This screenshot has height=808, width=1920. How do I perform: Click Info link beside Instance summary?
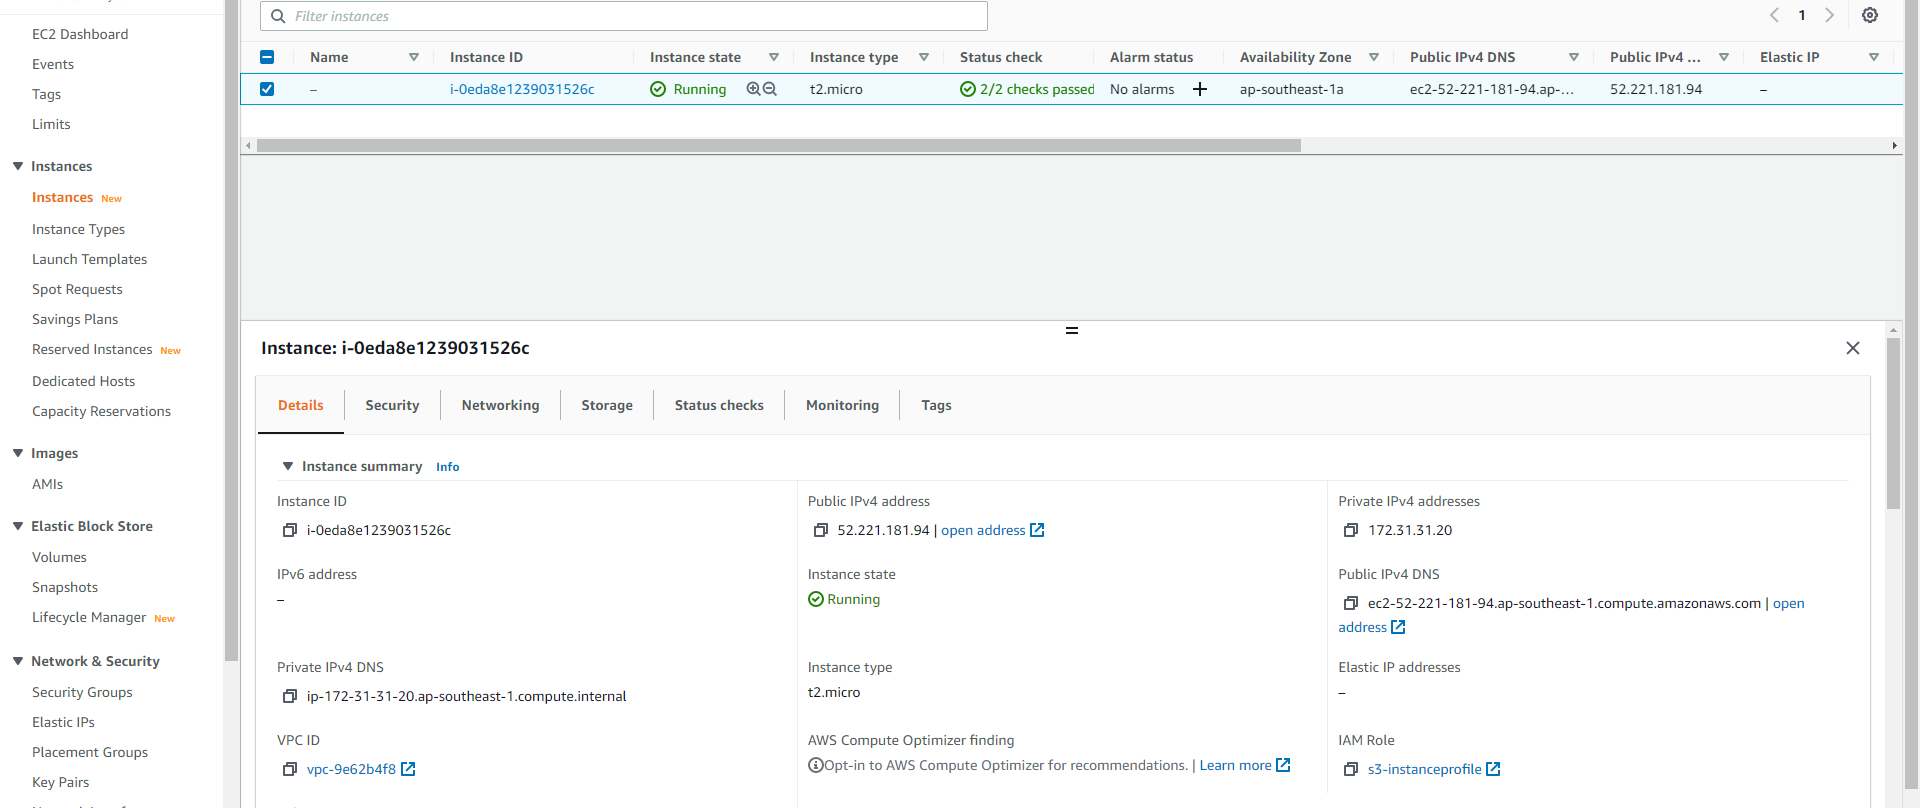pos(447,467)
